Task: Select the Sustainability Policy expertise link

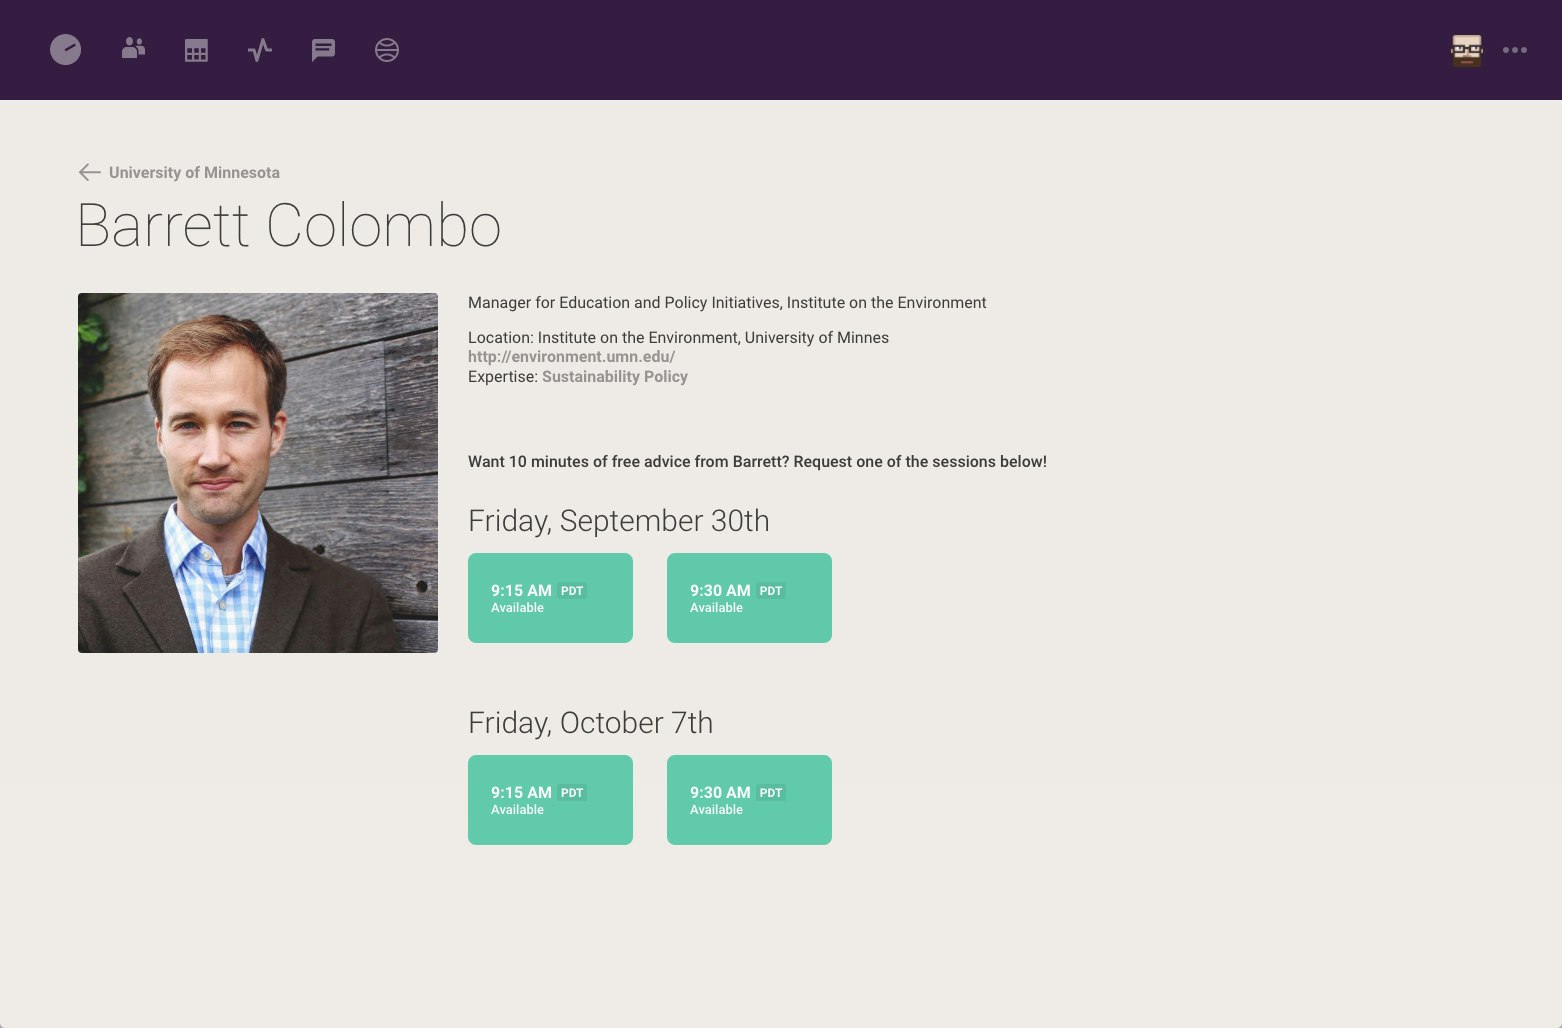Action: coord(615,376)
